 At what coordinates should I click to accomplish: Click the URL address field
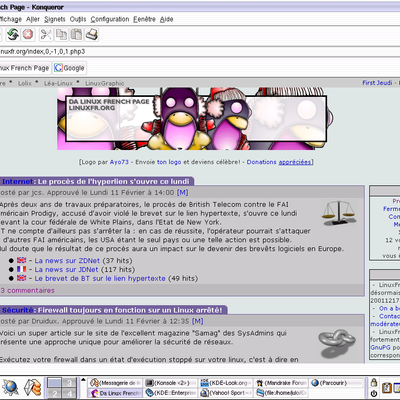point(200,52)
